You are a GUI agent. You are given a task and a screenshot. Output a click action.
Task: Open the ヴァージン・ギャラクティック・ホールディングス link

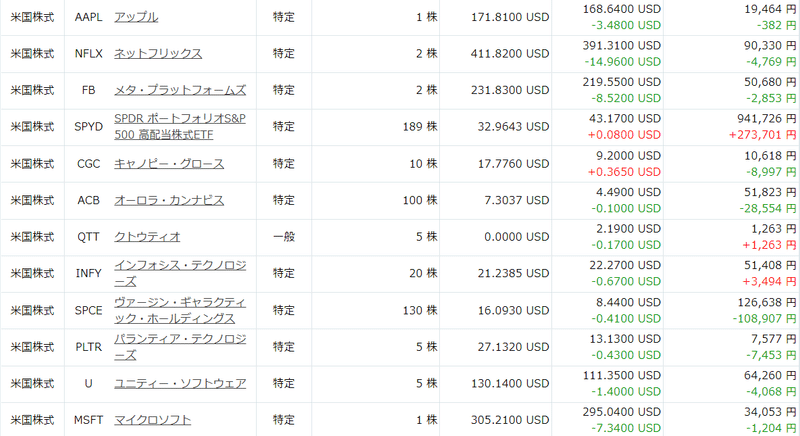click(180, 310)
